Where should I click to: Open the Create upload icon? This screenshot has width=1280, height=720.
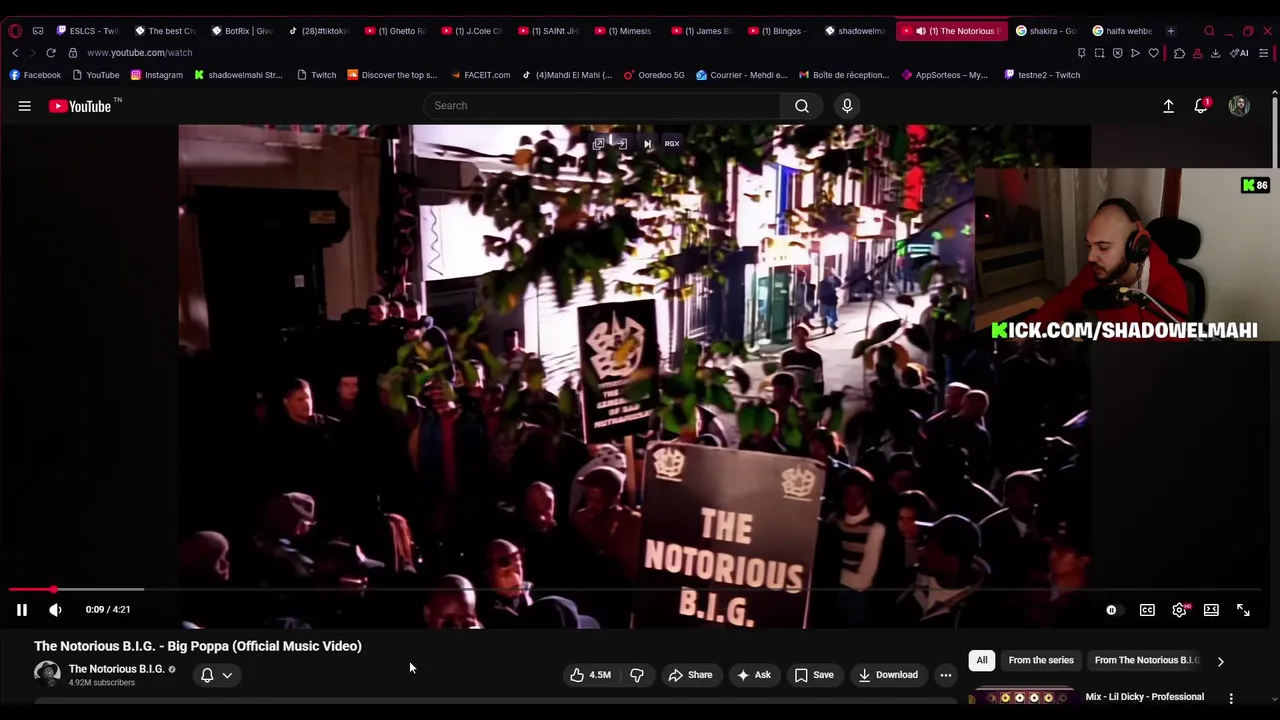[x=1168, y=106]
